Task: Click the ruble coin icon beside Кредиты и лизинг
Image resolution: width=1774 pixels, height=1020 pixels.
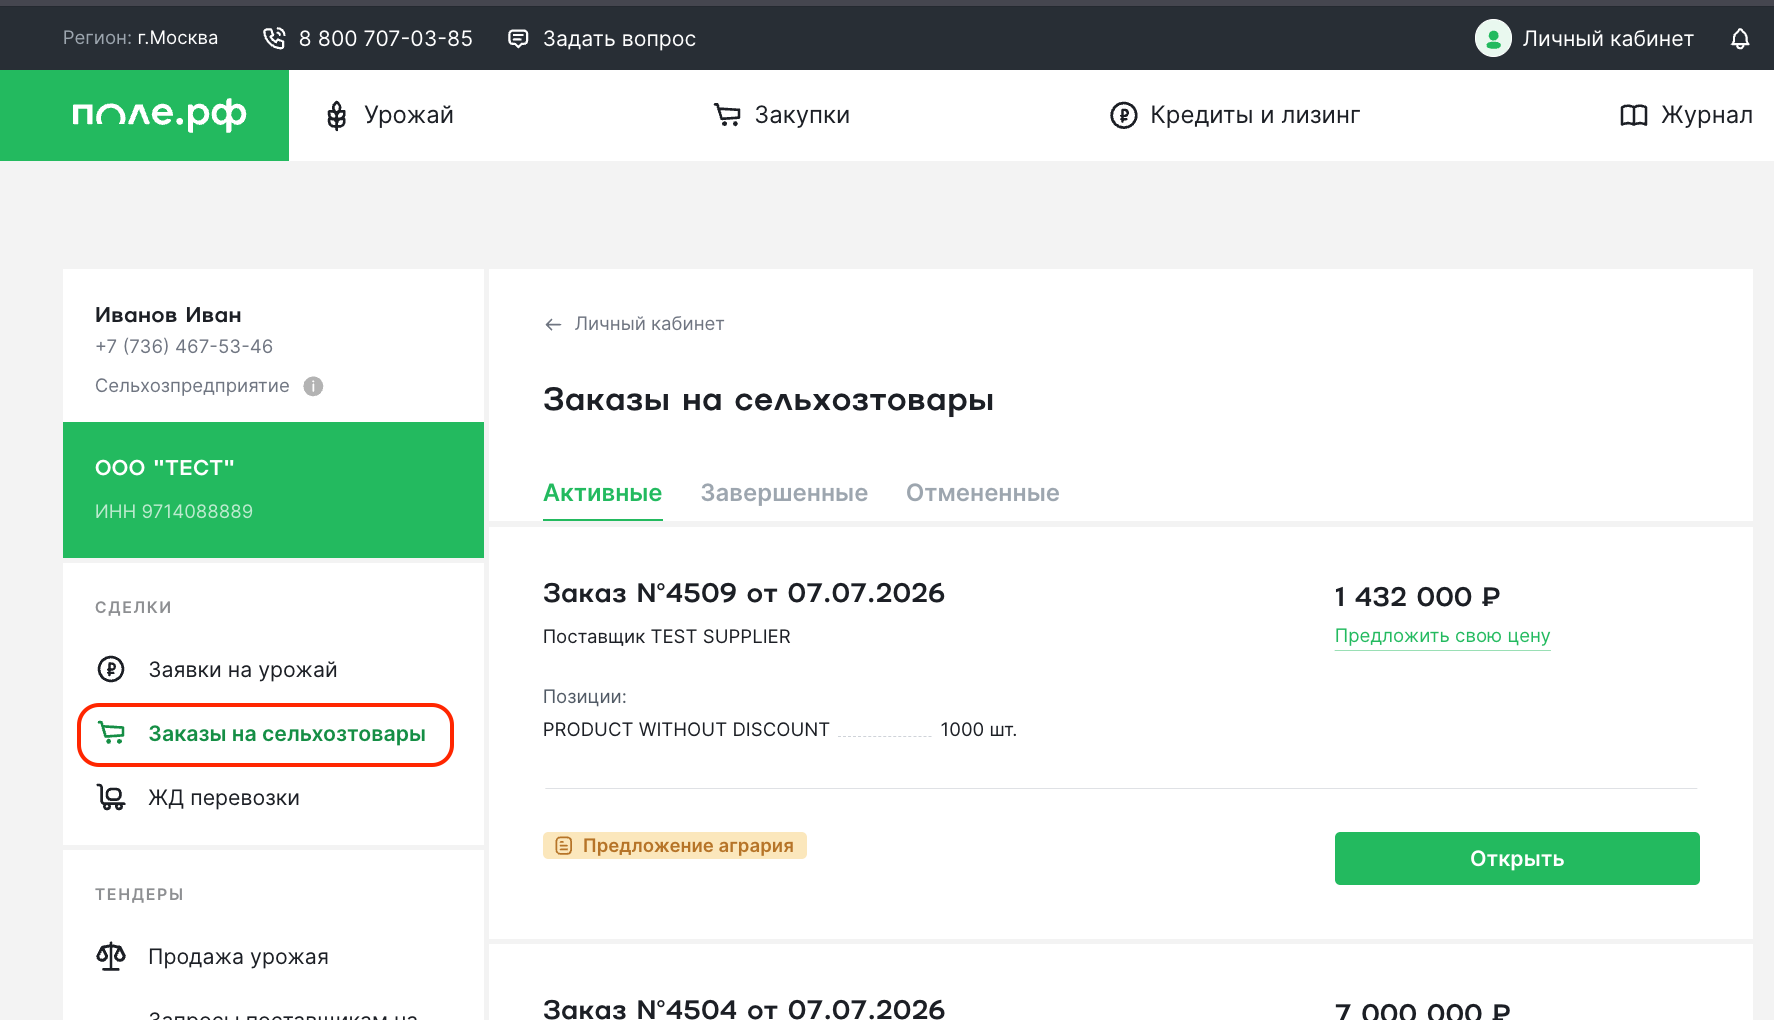Action: (1124, 116)
